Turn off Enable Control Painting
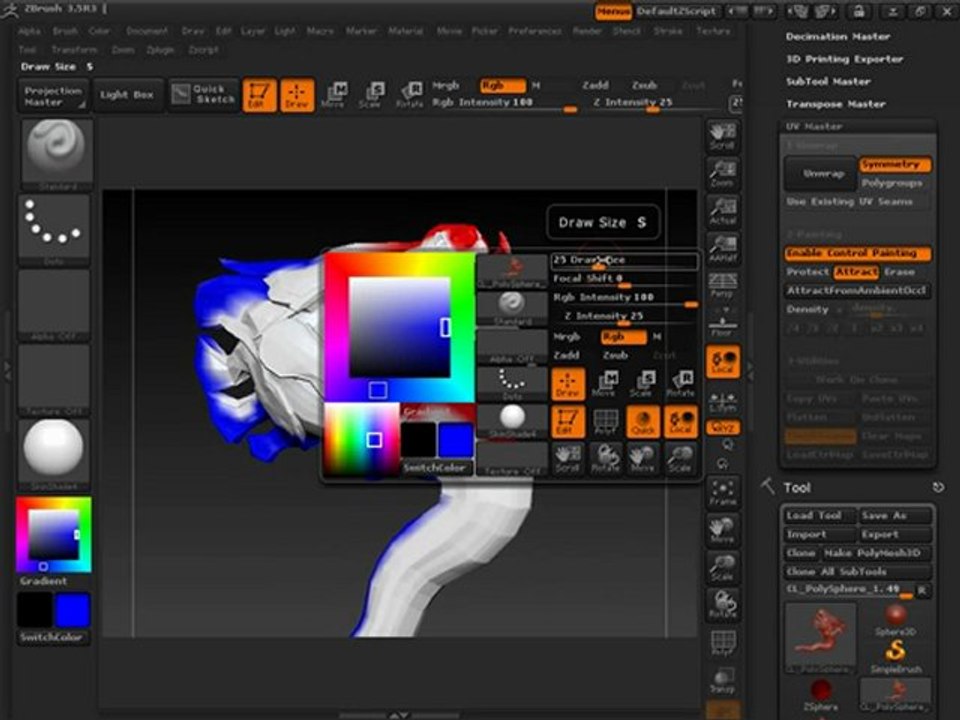The height and width of the screenshot is (720, 960). 857,254
